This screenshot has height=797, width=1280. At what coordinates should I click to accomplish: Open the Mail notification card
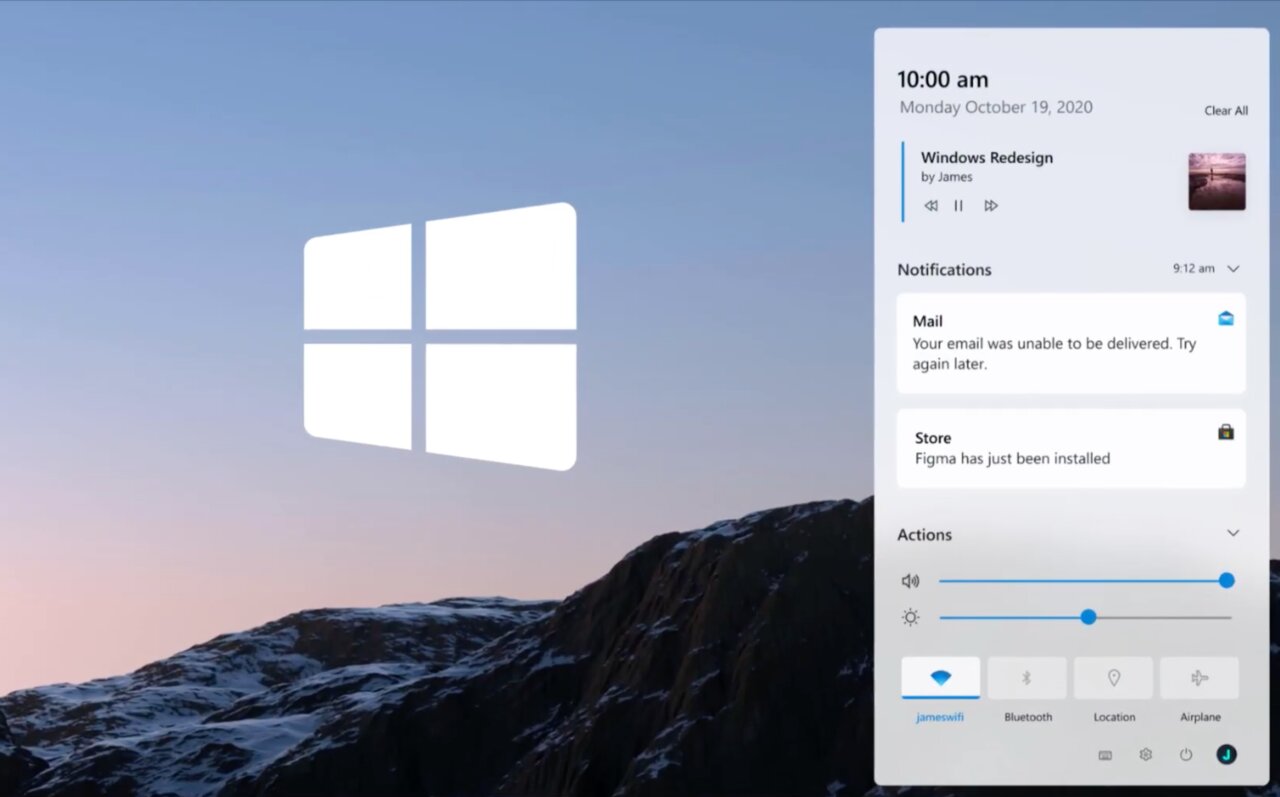pyautogui.click(x=1071, y=343)
